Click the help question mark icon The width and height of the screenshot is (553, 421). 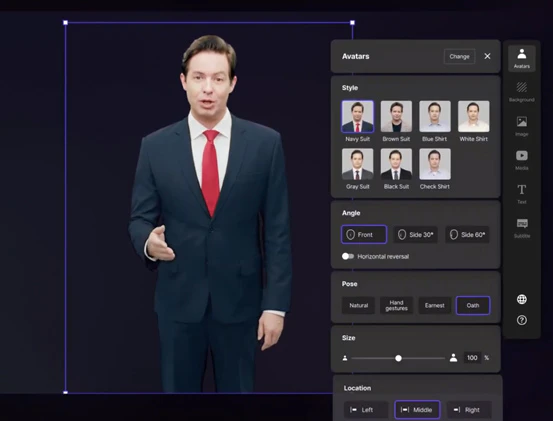tap(522, 320)
